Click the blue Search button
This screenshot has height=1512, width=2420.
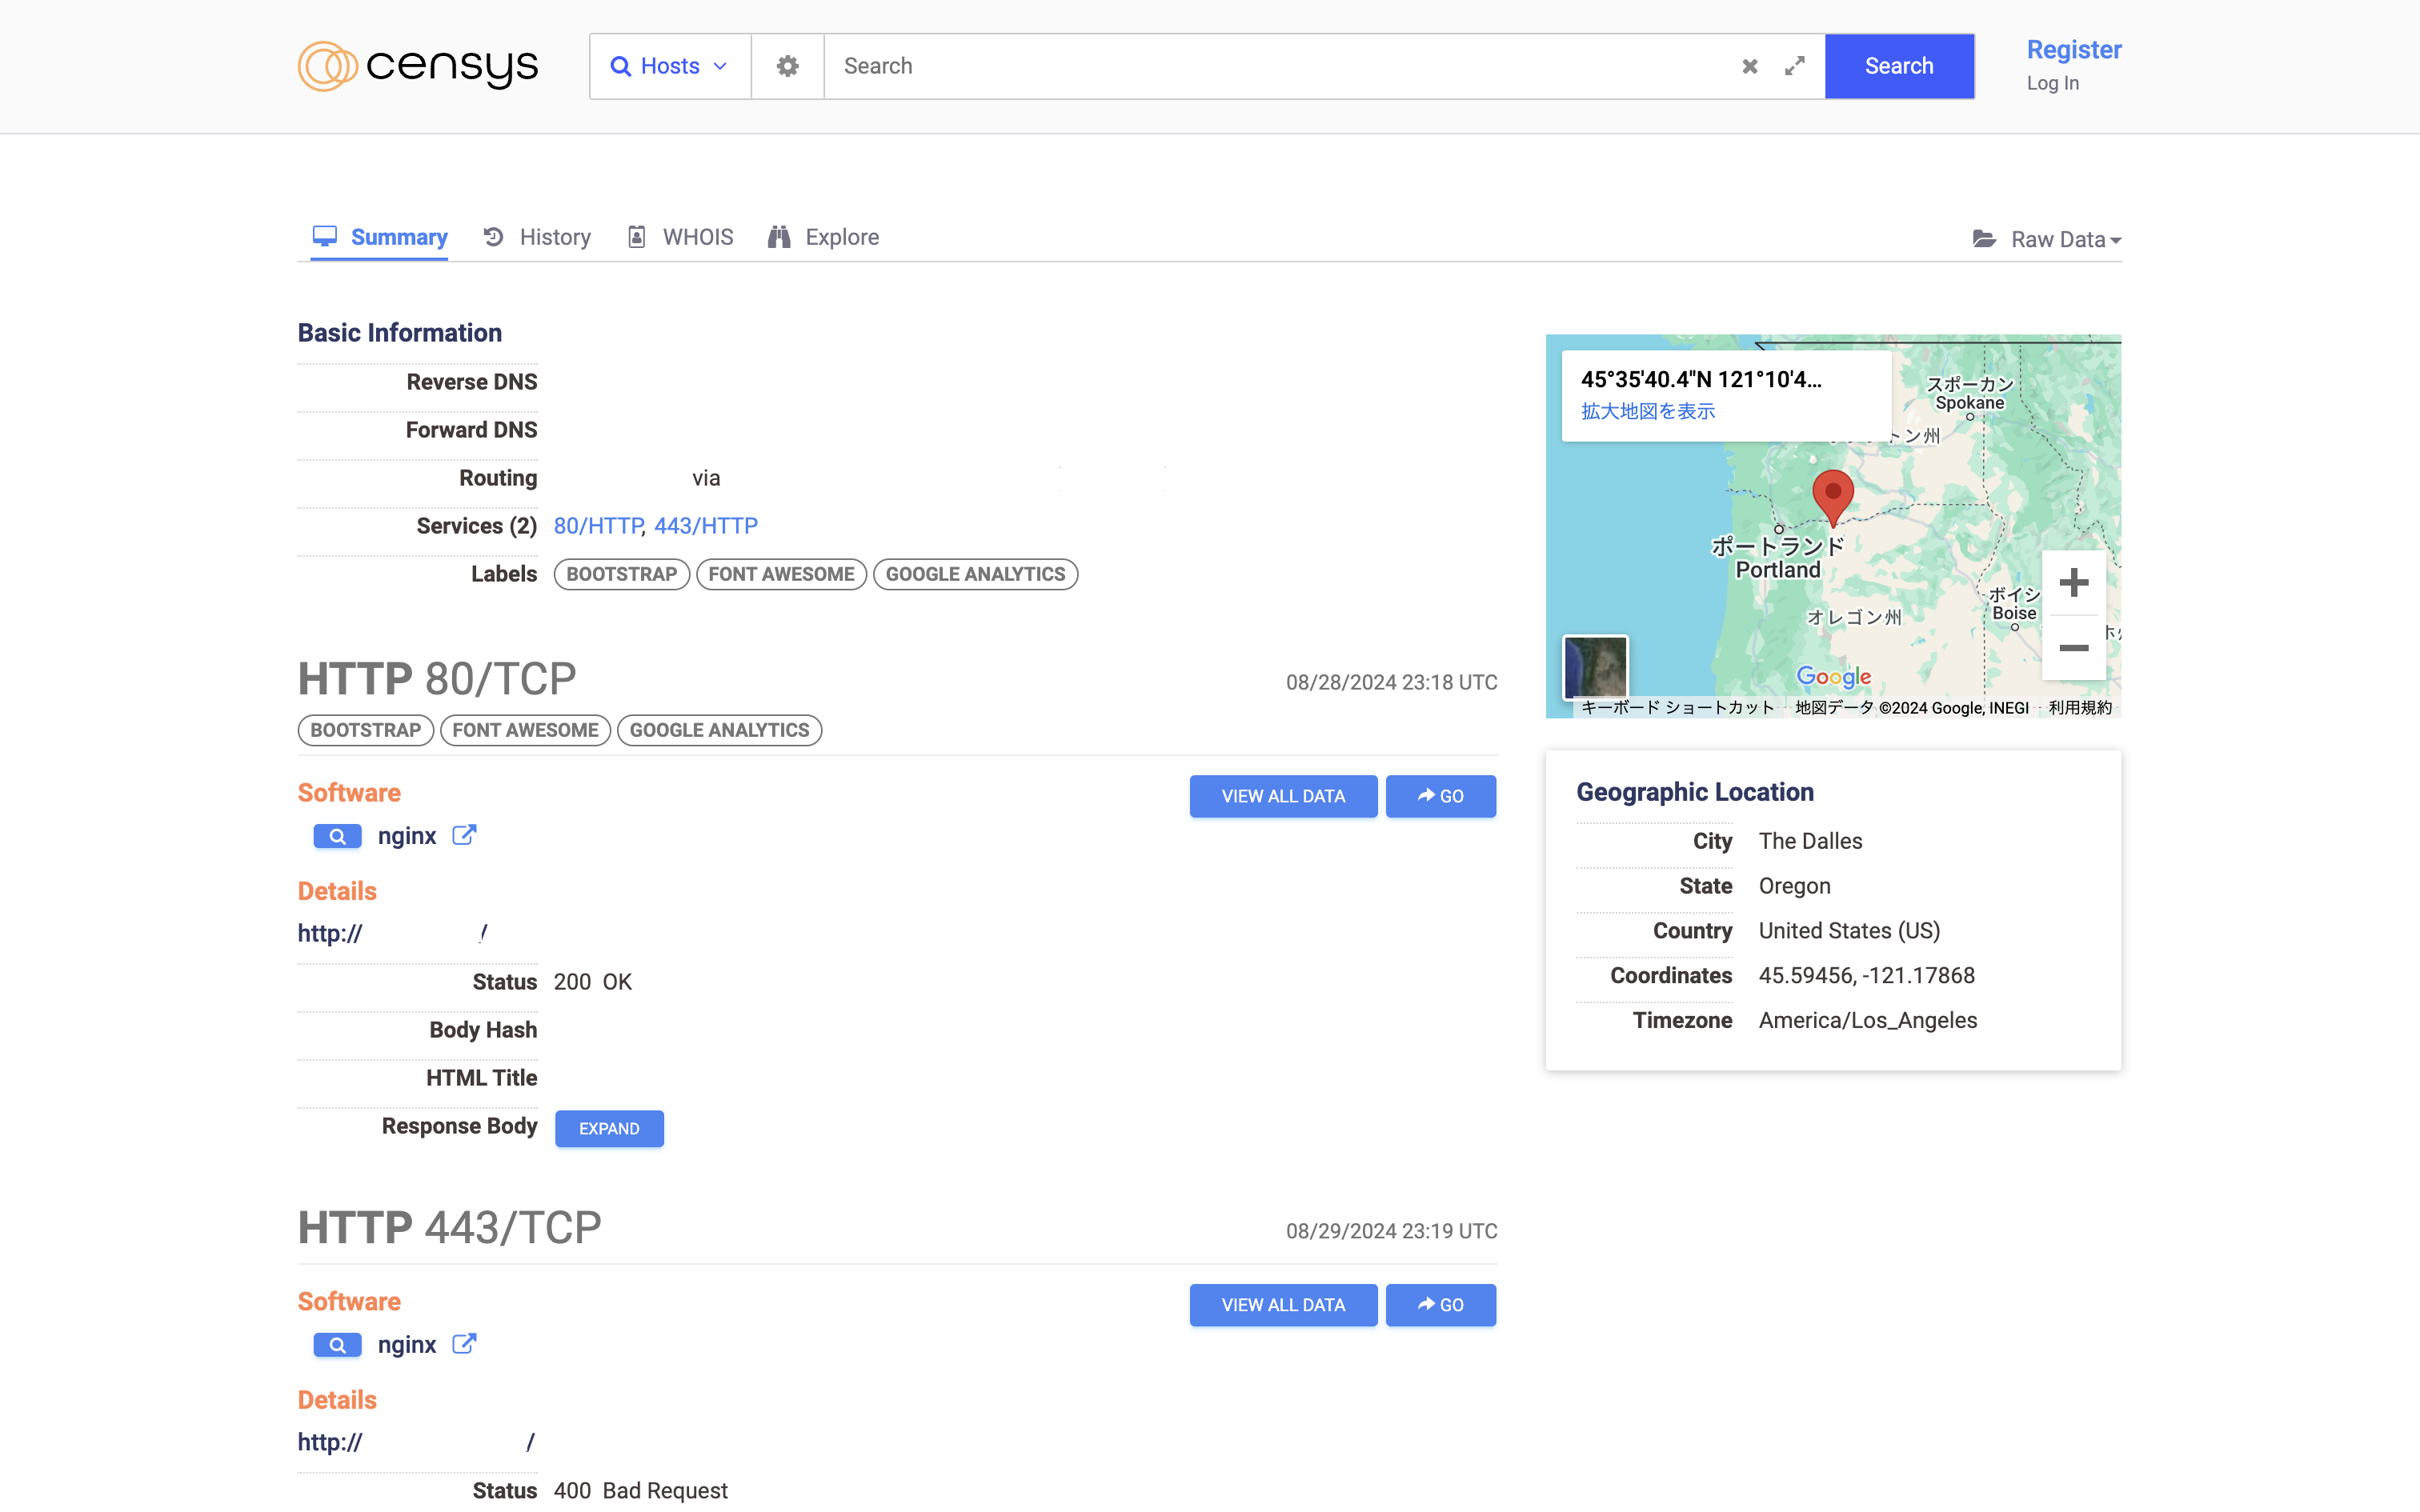[x=1898, y=66]
